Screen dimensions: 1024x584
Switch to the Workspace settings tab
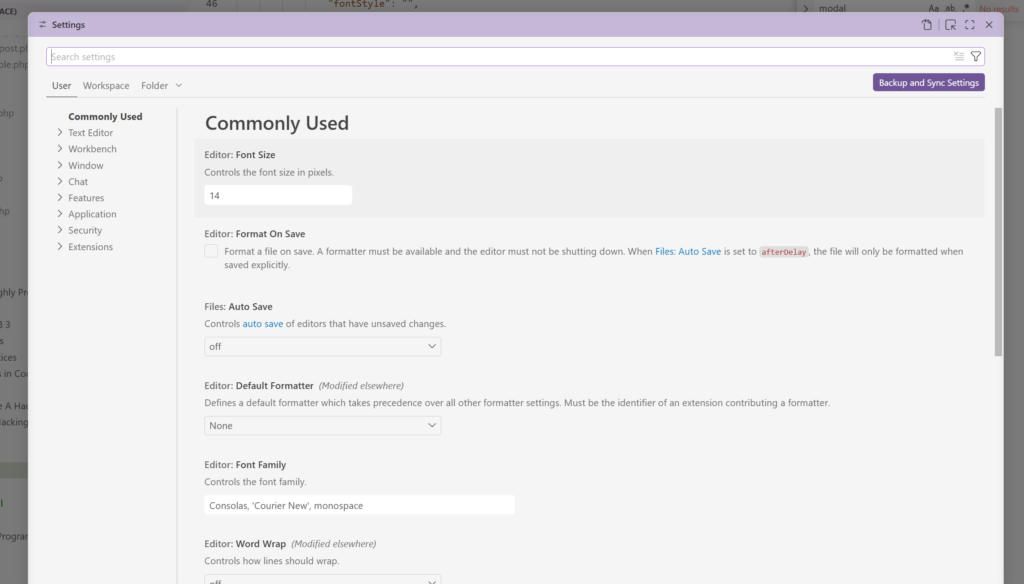(106, 86)
